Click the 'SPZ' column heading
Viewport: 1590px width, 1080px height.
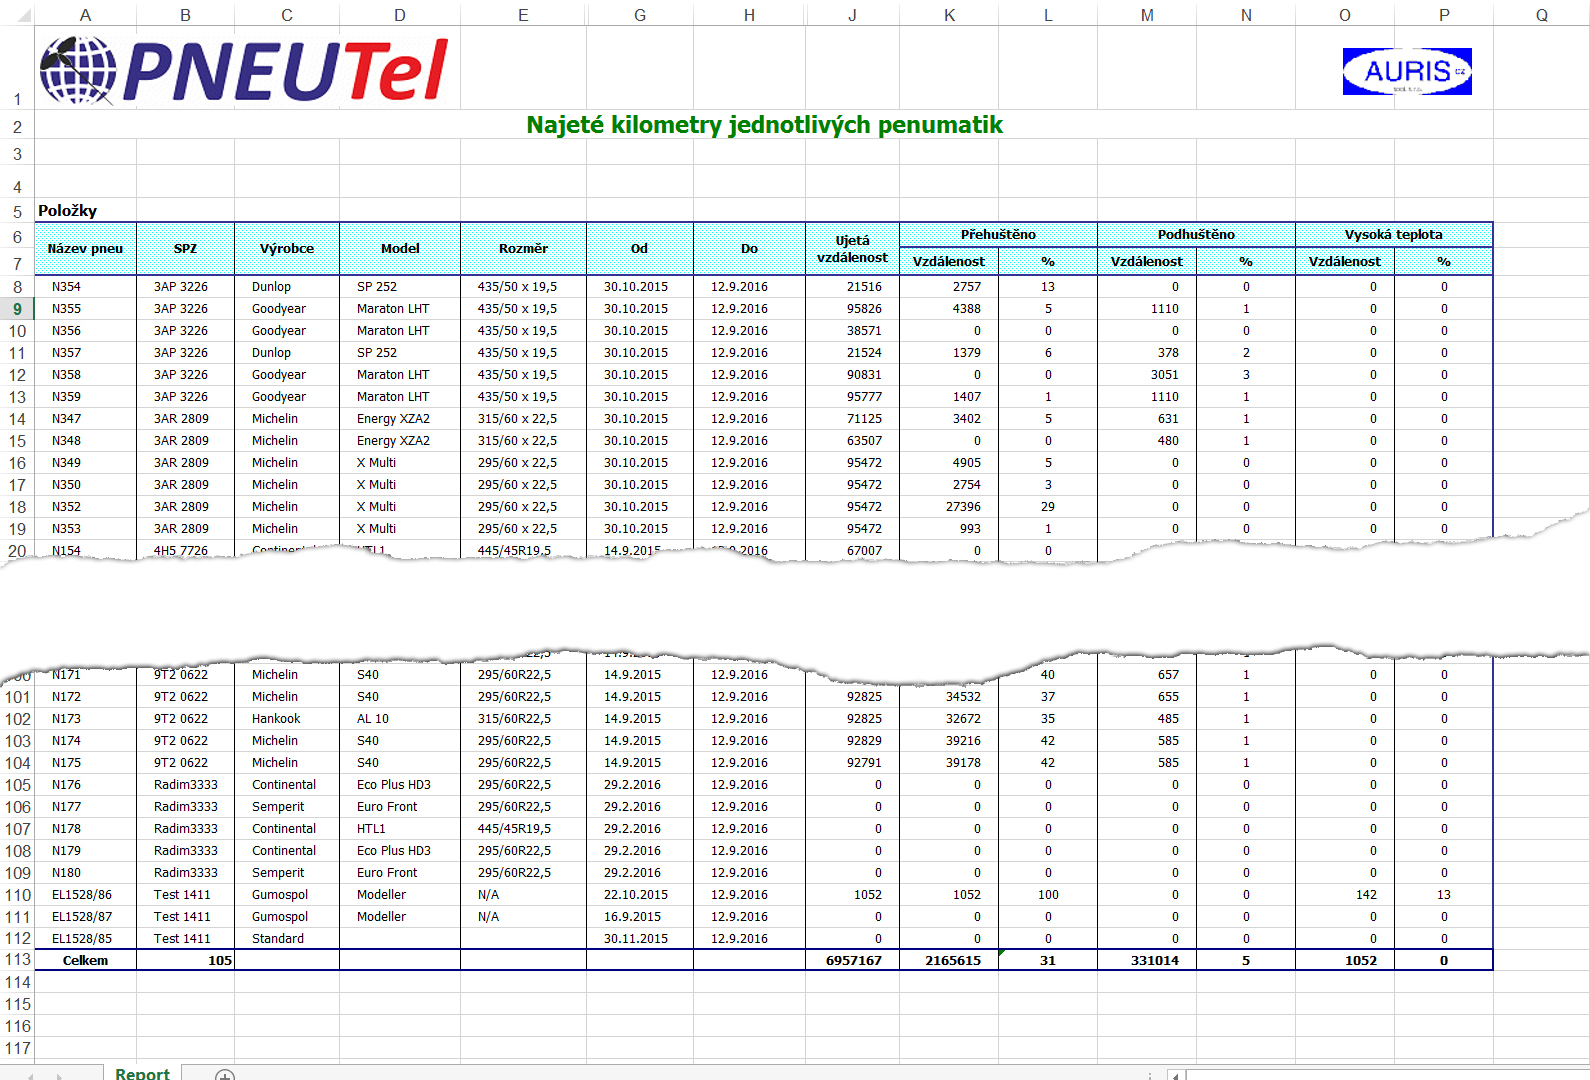point(185,248)
